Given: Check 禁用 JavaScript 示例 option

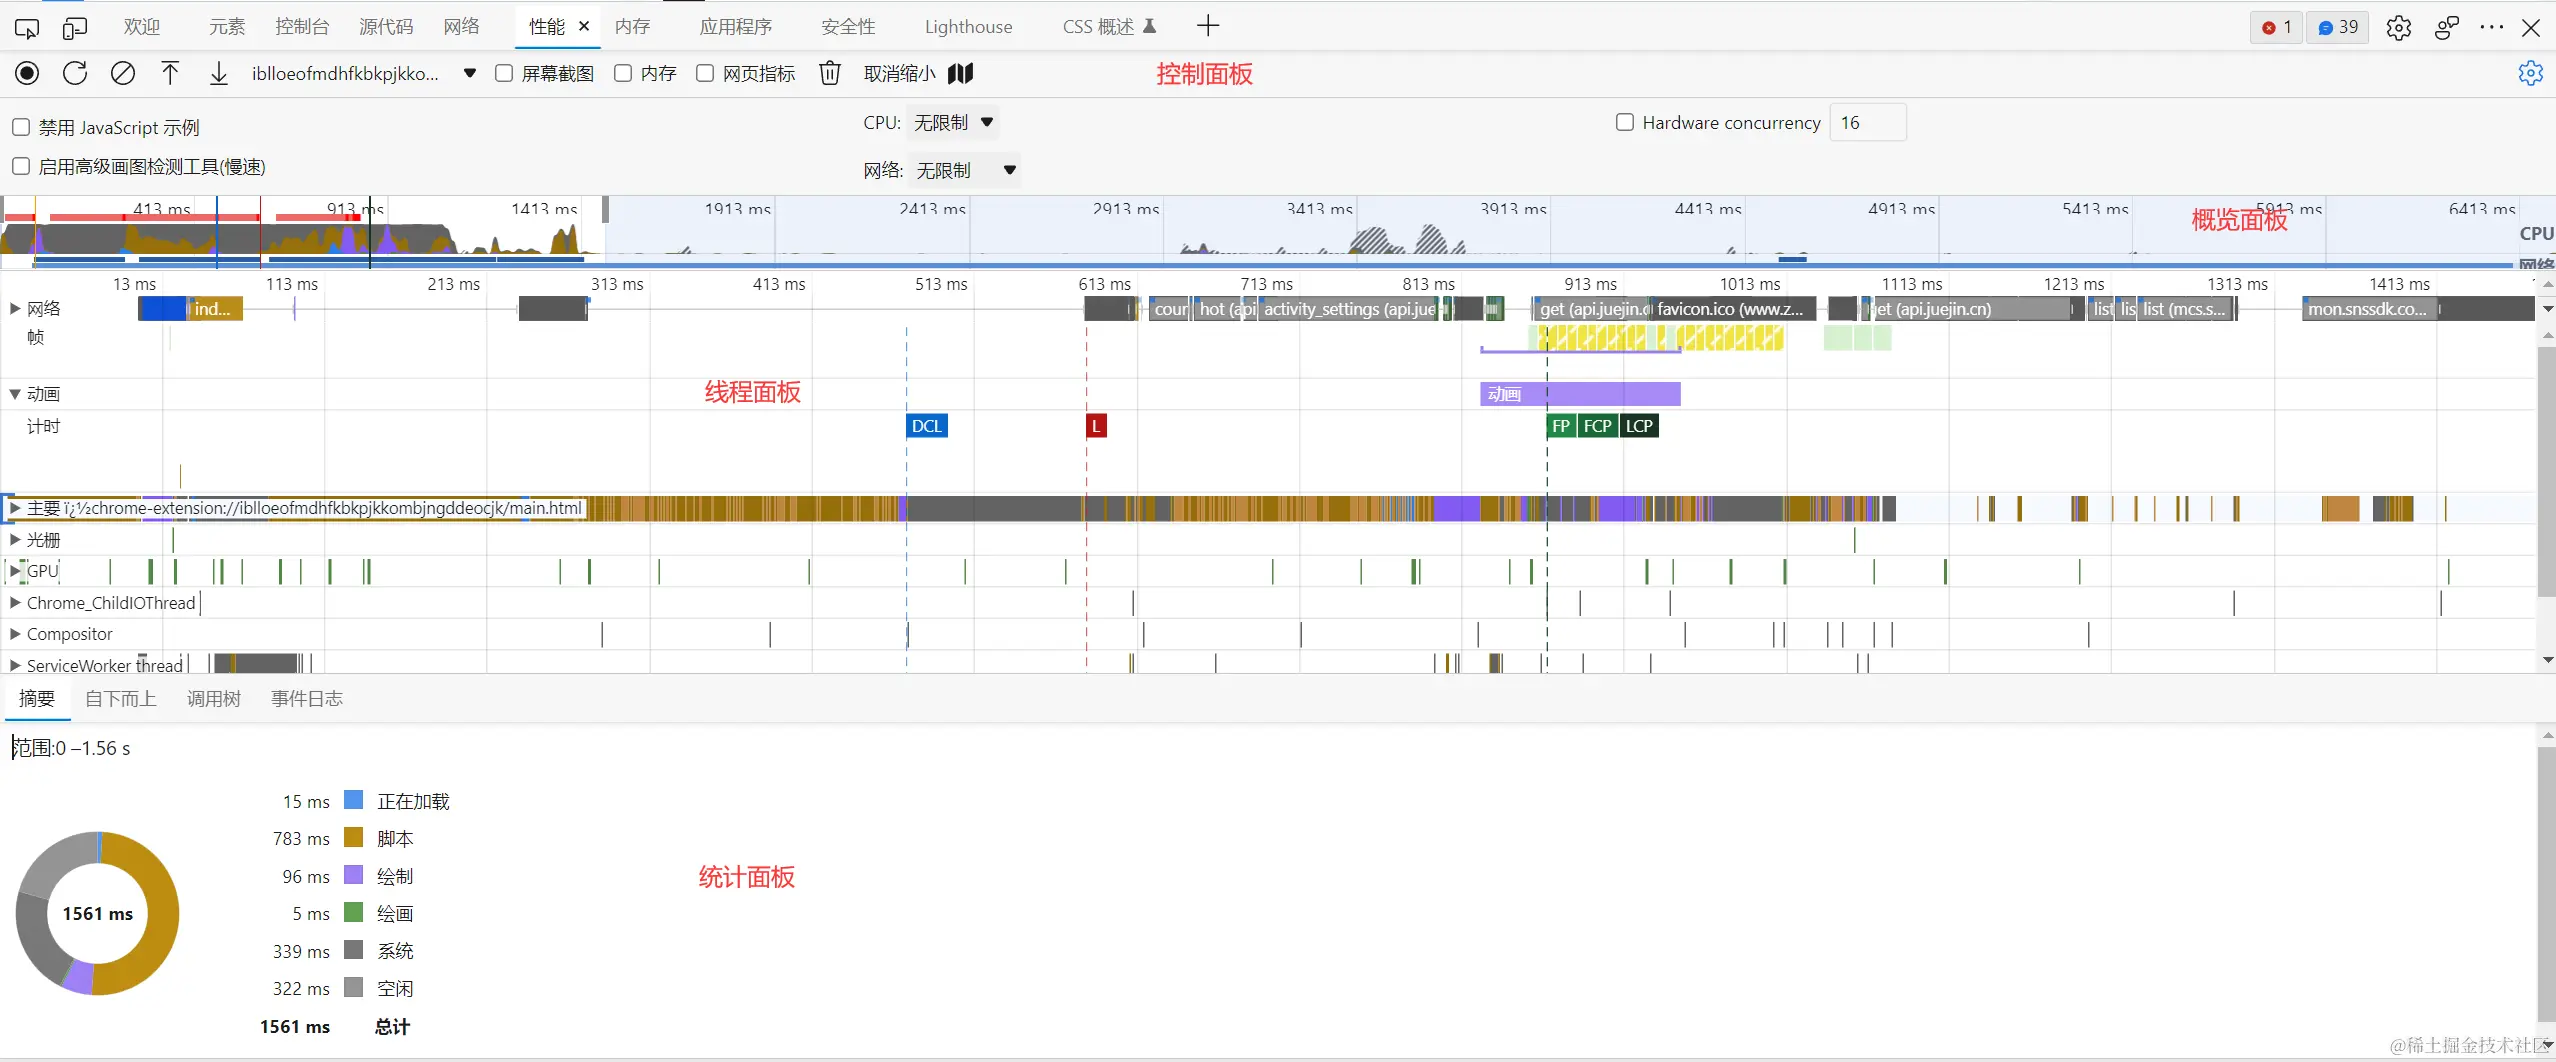Looking at the screenshot, I should (x=21, y=127).
